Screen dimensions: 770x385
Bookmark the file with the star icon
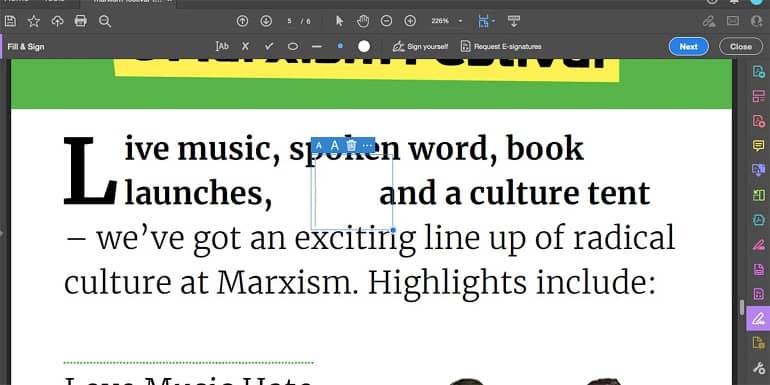point(33,21)
